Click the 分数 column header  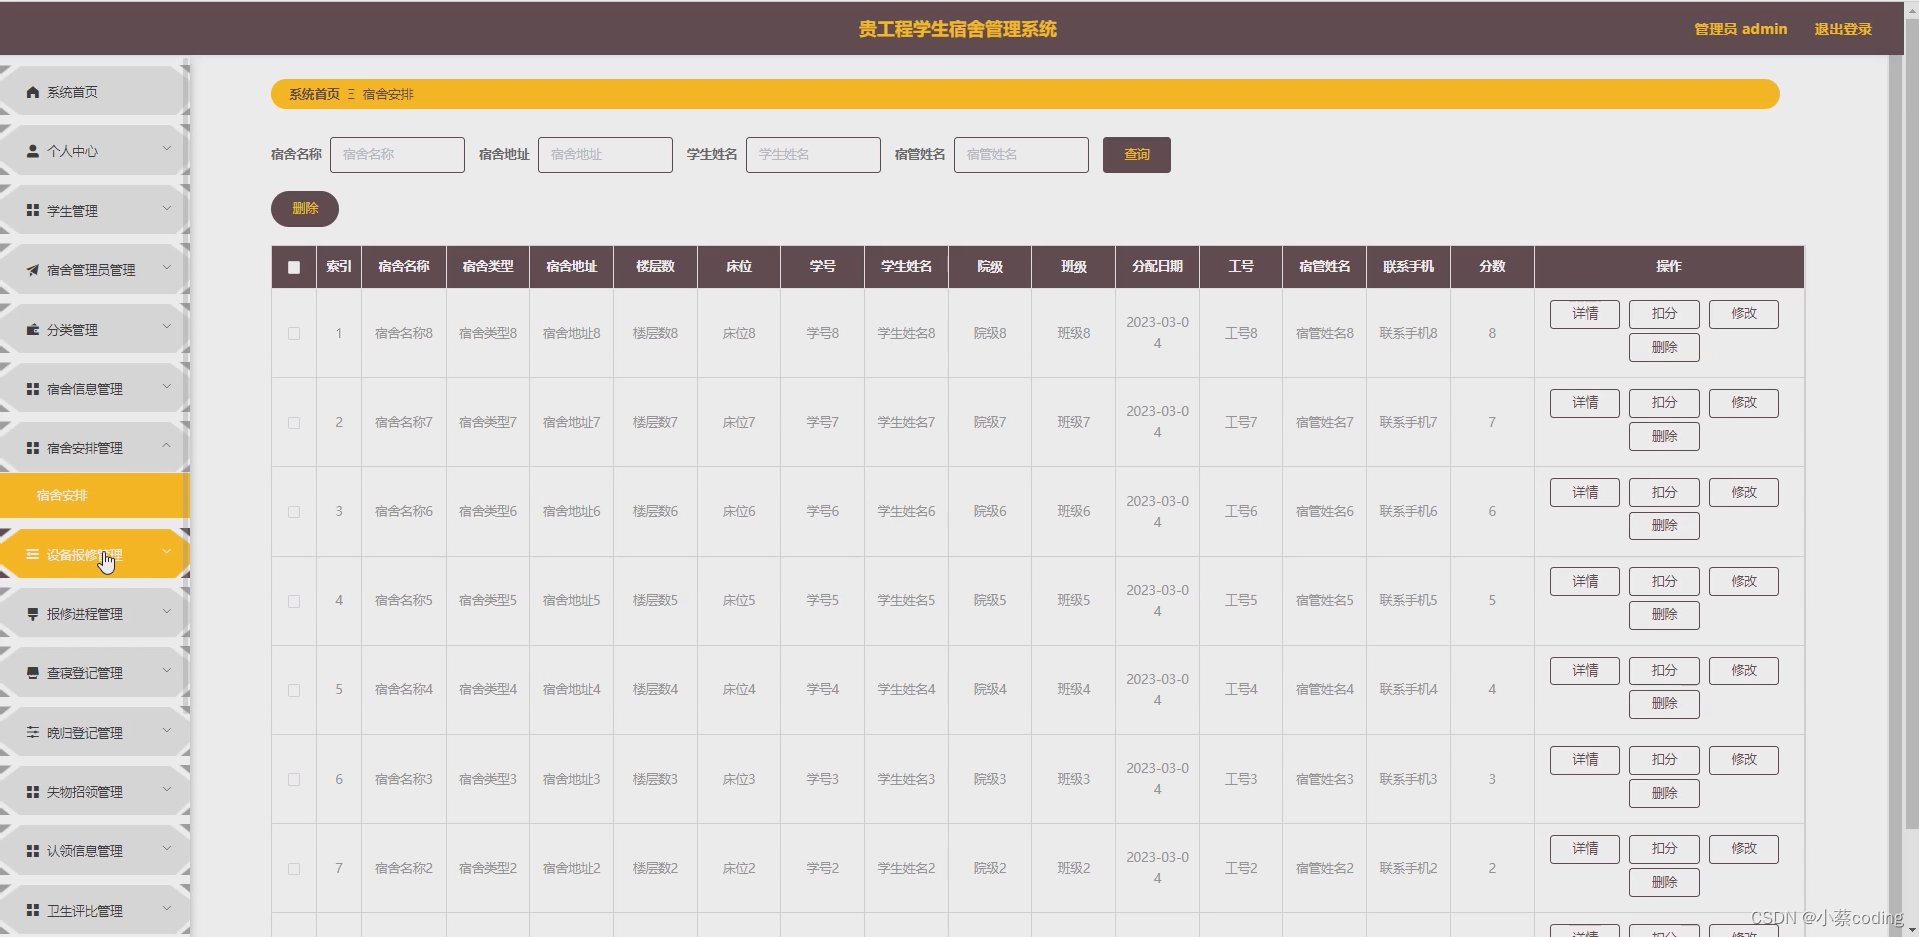pyautogui.click(x=1492, y=267)
